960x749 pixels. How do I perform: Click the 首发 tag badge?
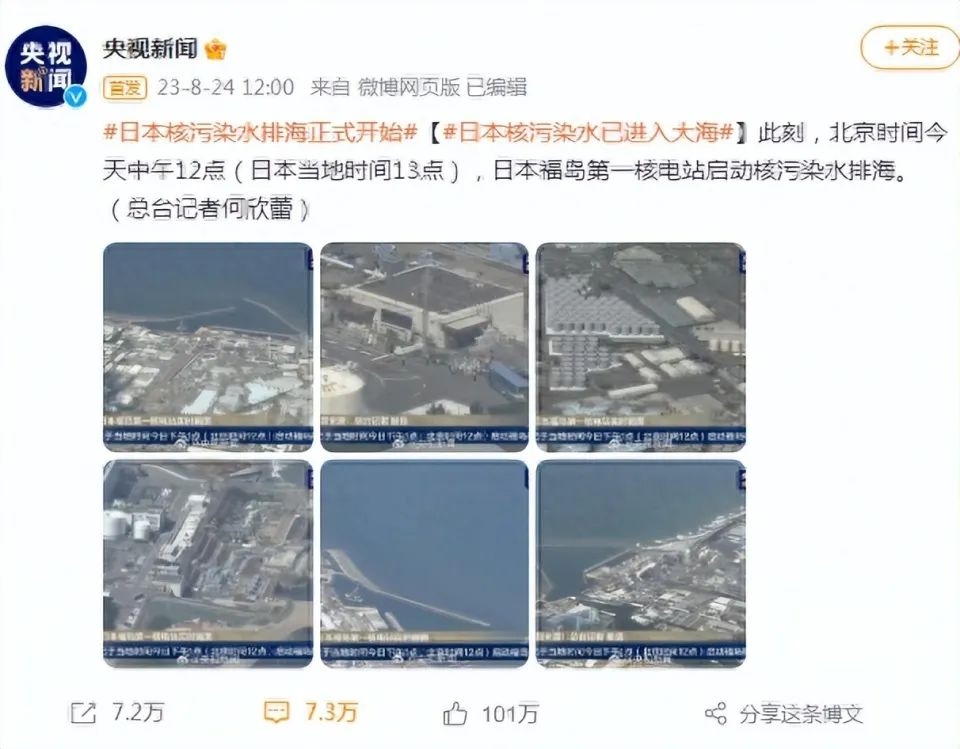point(126,88)
